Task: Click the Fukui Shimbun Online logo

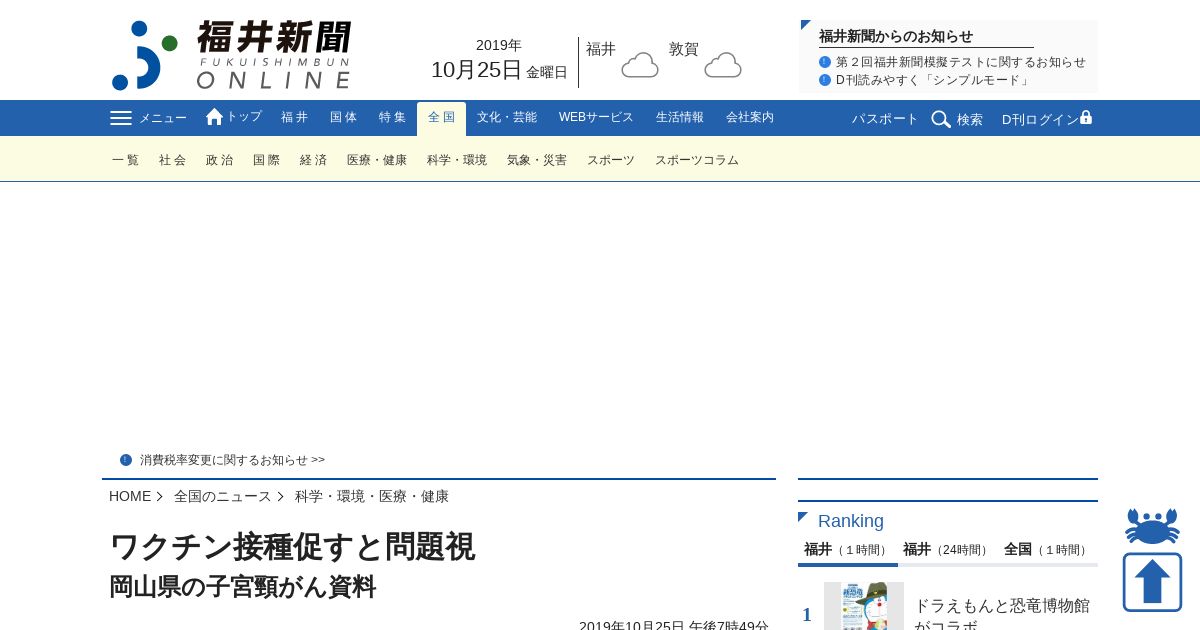Action: click(x=231, y=55)
